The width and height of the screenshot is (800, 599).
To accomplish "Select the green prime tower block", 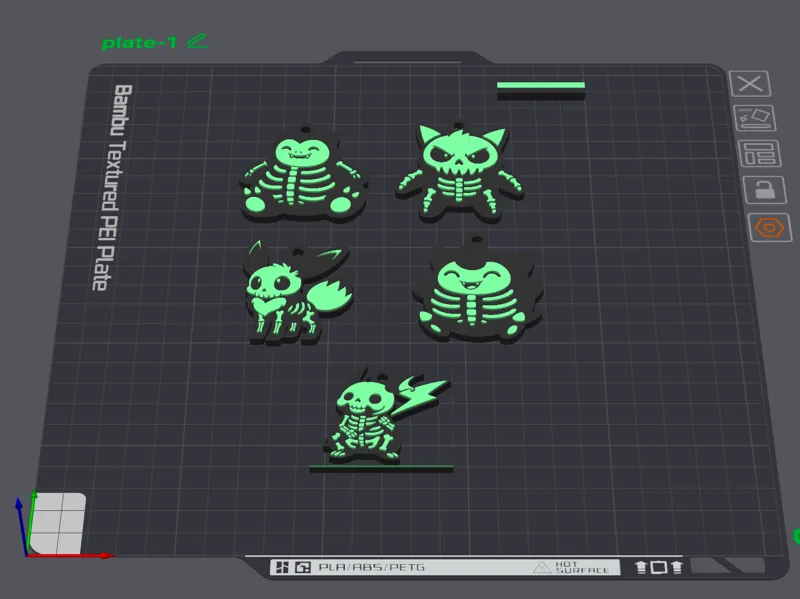I will click(x=541, y=90).
